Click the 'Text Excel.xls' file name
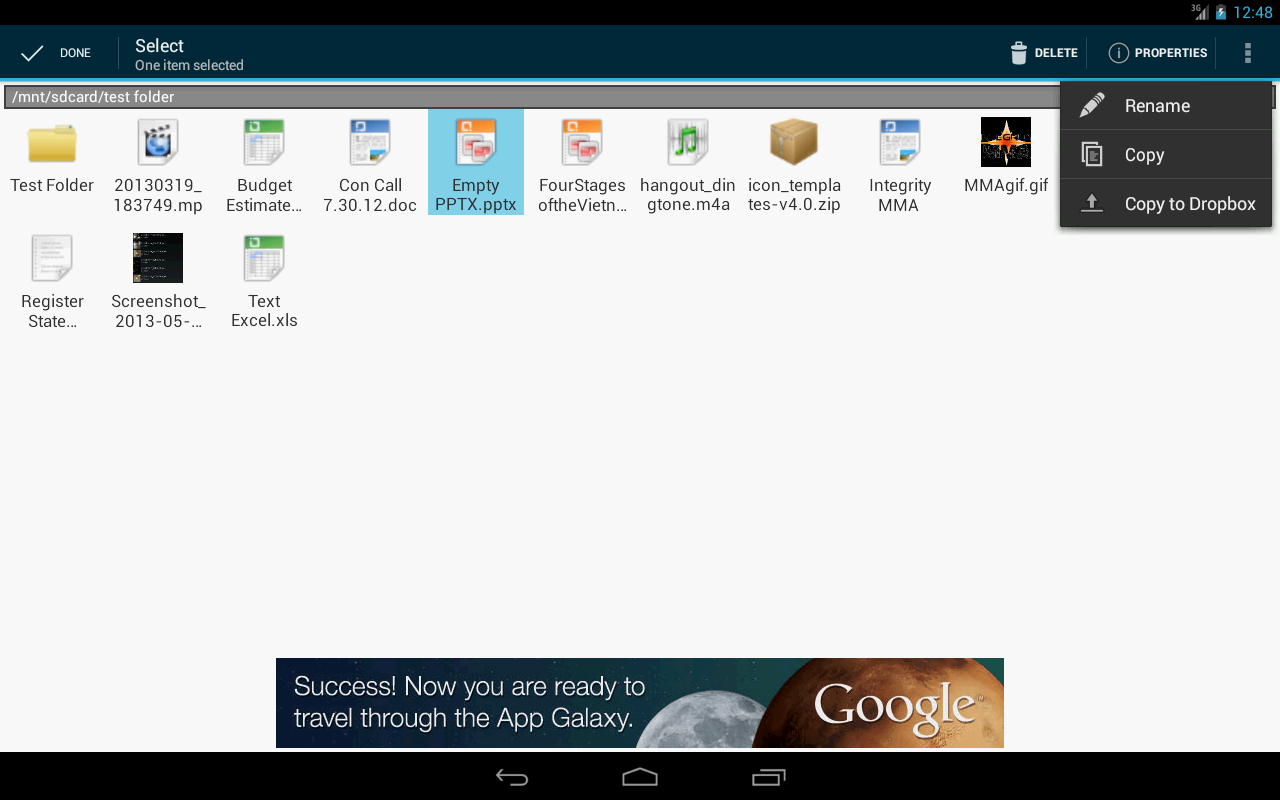Viewport: 1280px width, 800px height. pyautogui.click(x=264, y=311)
